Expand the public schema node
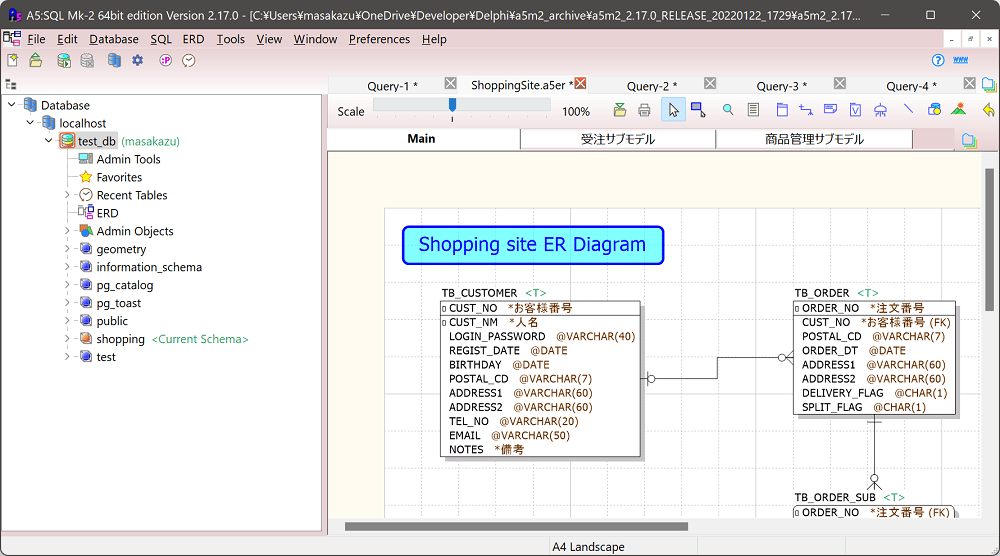The height and width of the screenshot is (556, 1000). coord(67,321)
